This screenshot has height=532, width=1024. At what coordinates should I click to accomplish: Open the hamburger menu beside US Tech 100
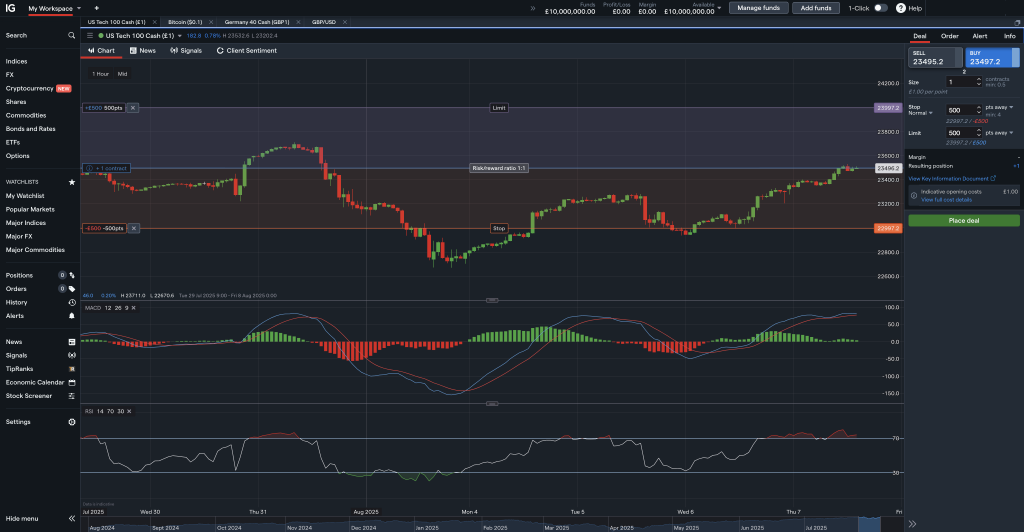pyautogui.click(x=89, y=35)
